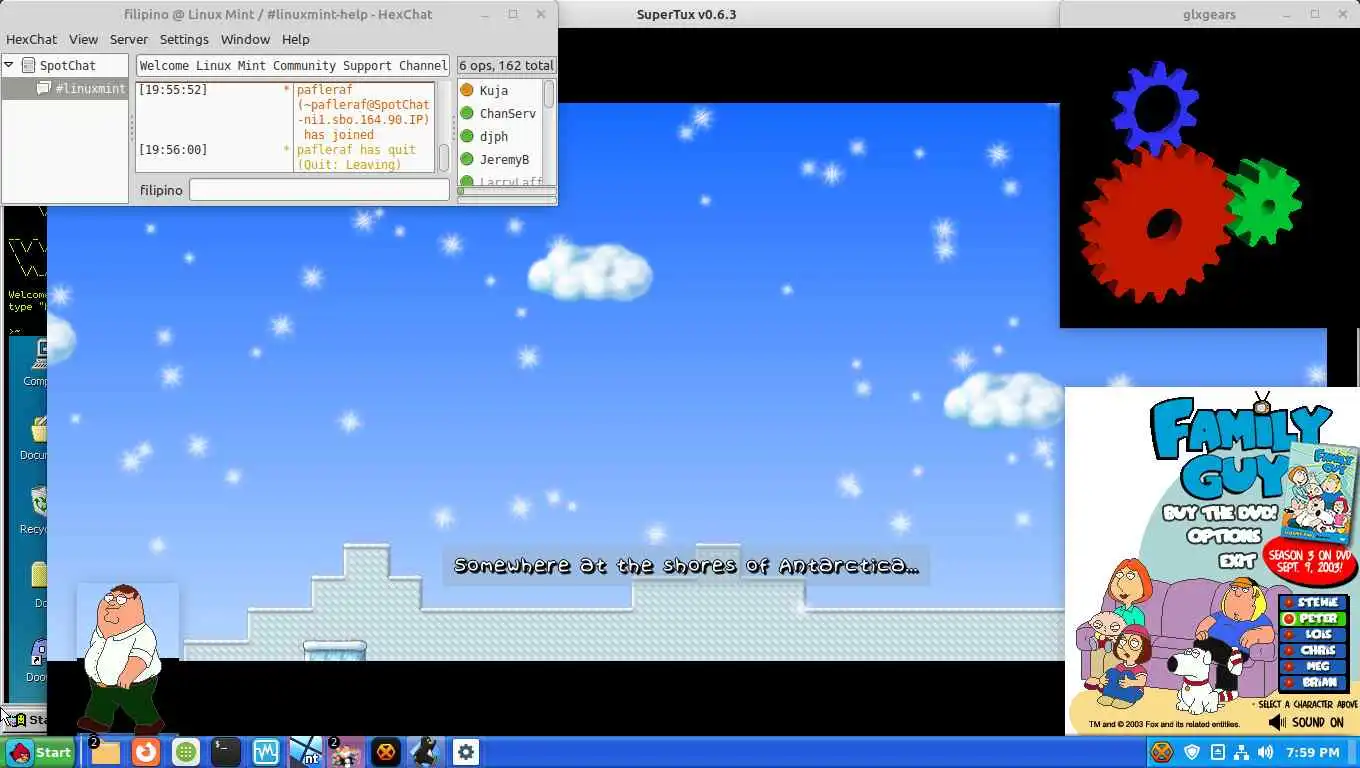Open the settings gear icon in the taskbar
Viewport: 1360px width, 768px height.
tap(466, 752)
